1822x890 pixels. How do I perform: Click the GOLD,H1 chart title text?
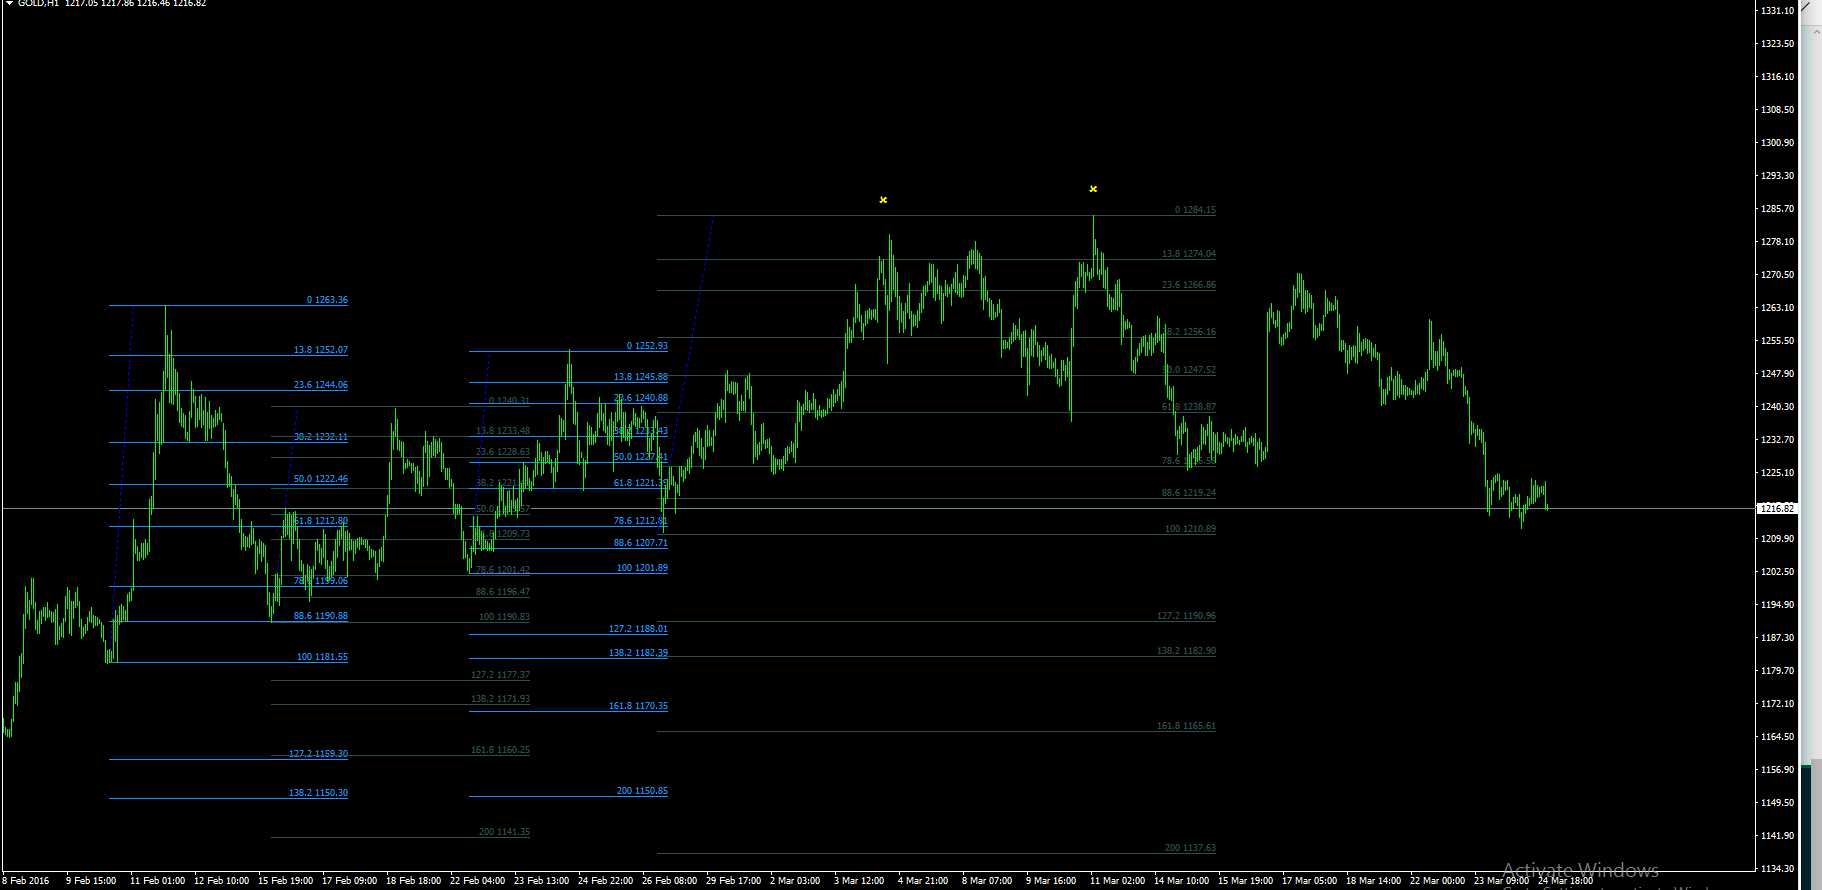pos(38,4)
